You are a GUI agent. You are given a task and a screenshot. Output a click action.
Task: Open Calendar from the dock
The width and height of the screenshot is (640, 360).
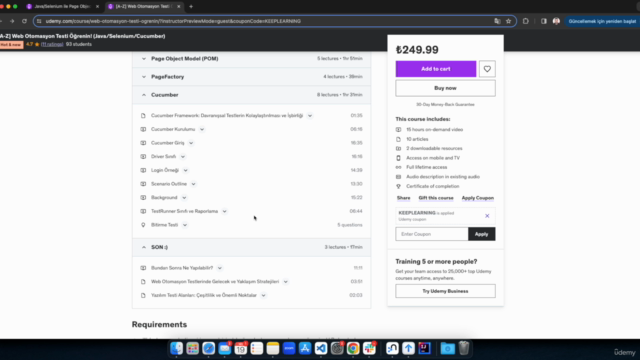tap(240, 348)
